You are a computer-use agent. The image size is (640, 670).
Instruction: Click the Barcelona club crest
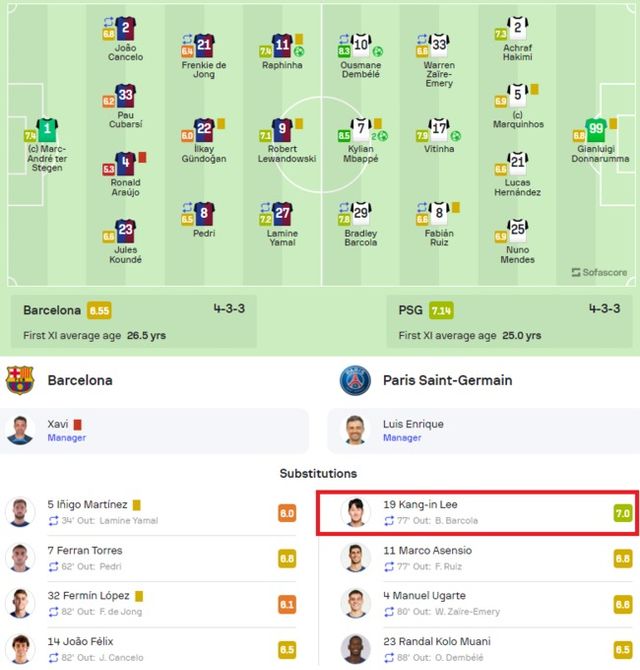[20, 380]
